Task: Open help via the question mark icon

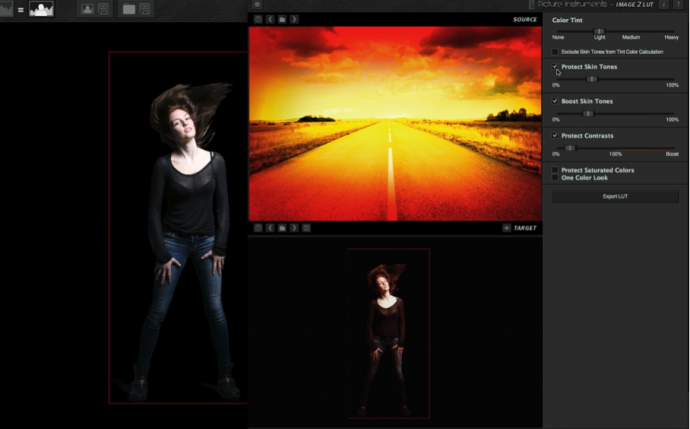Action: (678, 4)
